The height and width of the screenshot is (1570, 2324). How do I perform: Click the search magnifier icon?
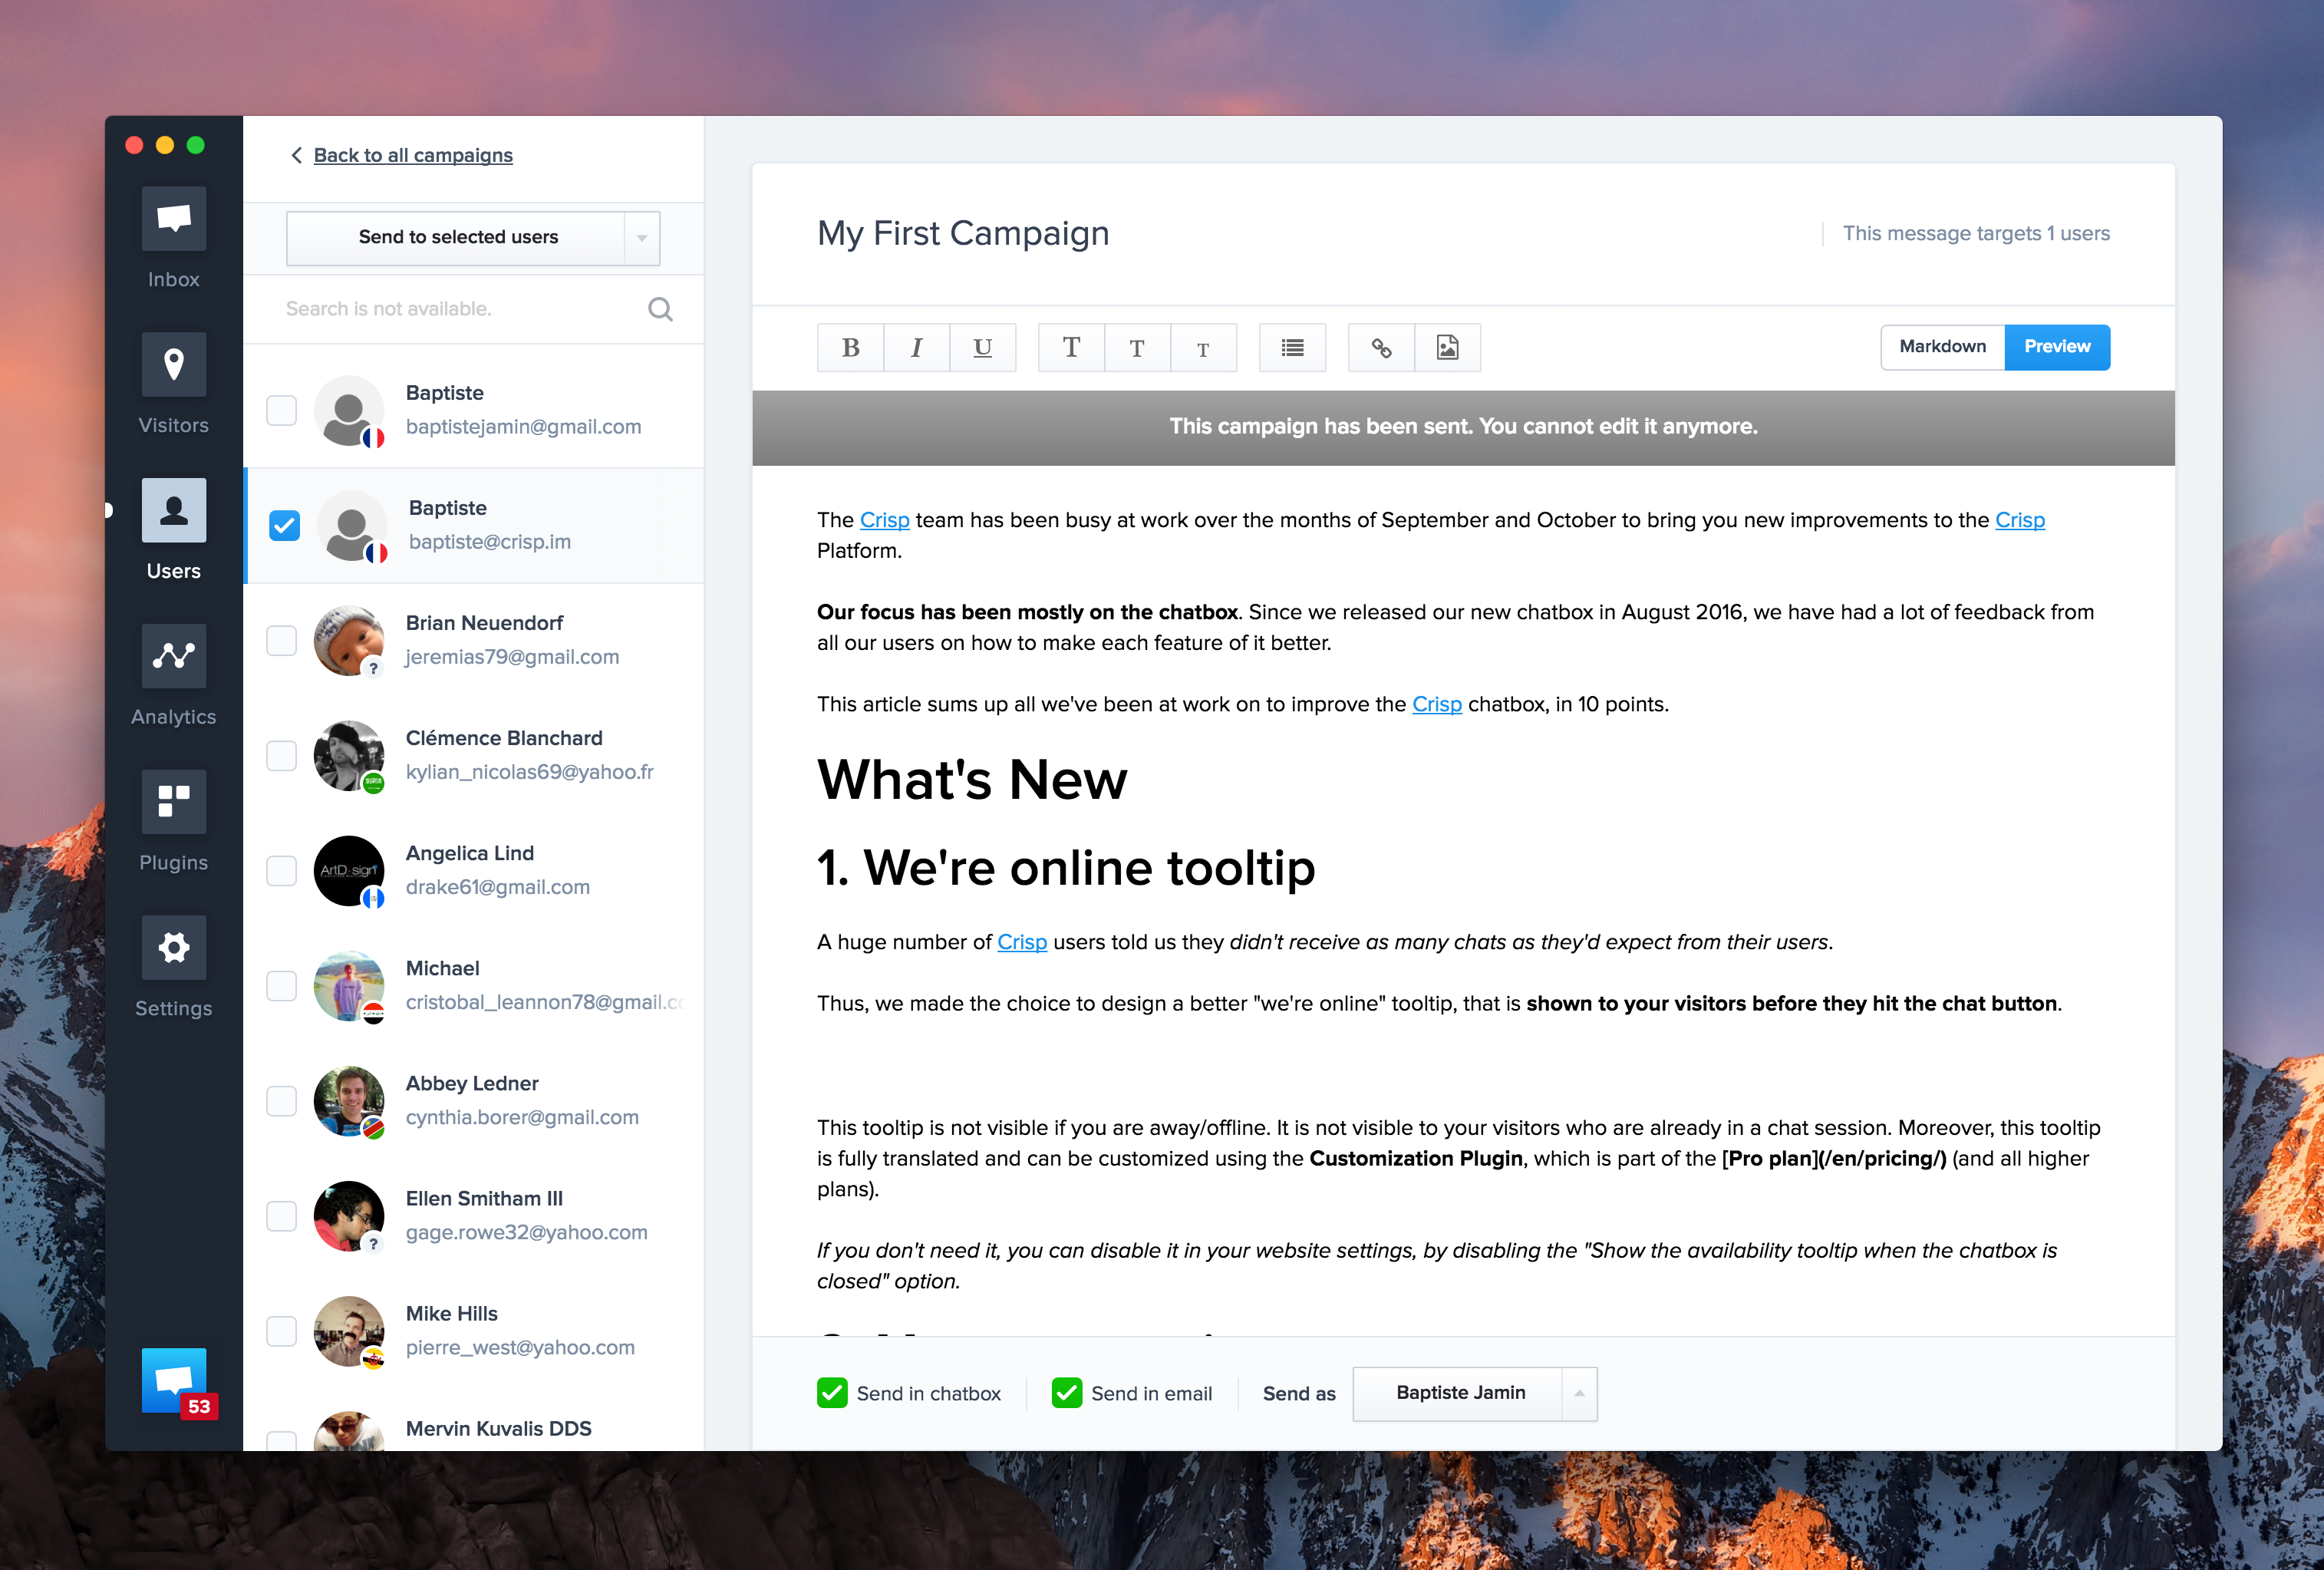(x=660, y=309)
